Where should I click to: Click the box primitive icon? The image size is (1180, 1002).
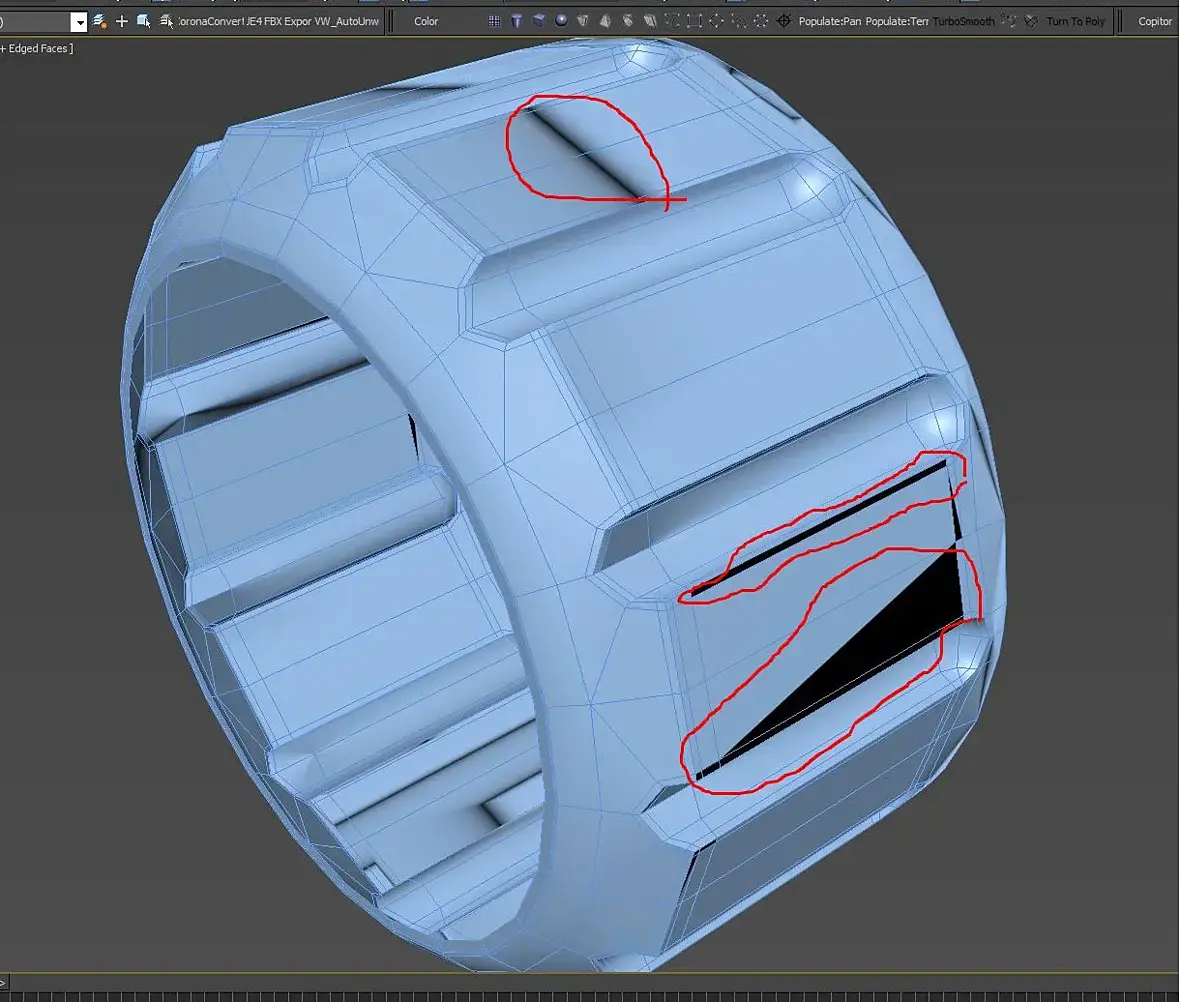539,20
